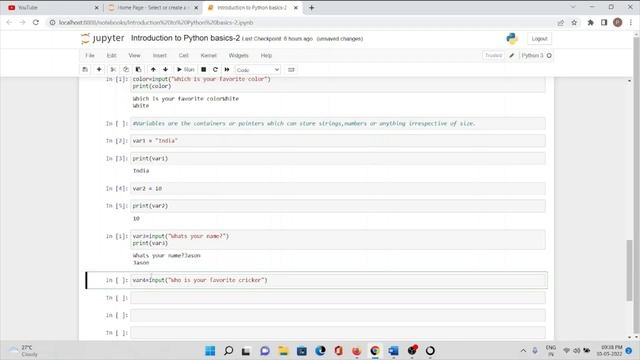Open the Edit menu
The width and height of the screenshot is (640, 360).
click(x=111, y=56)
